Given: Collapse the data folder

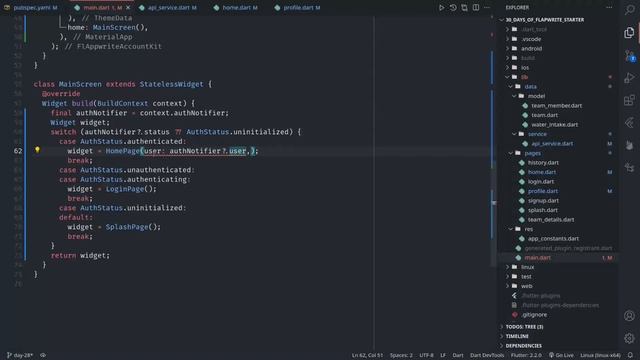Looking at the screenshot, I should click(531, 87).
